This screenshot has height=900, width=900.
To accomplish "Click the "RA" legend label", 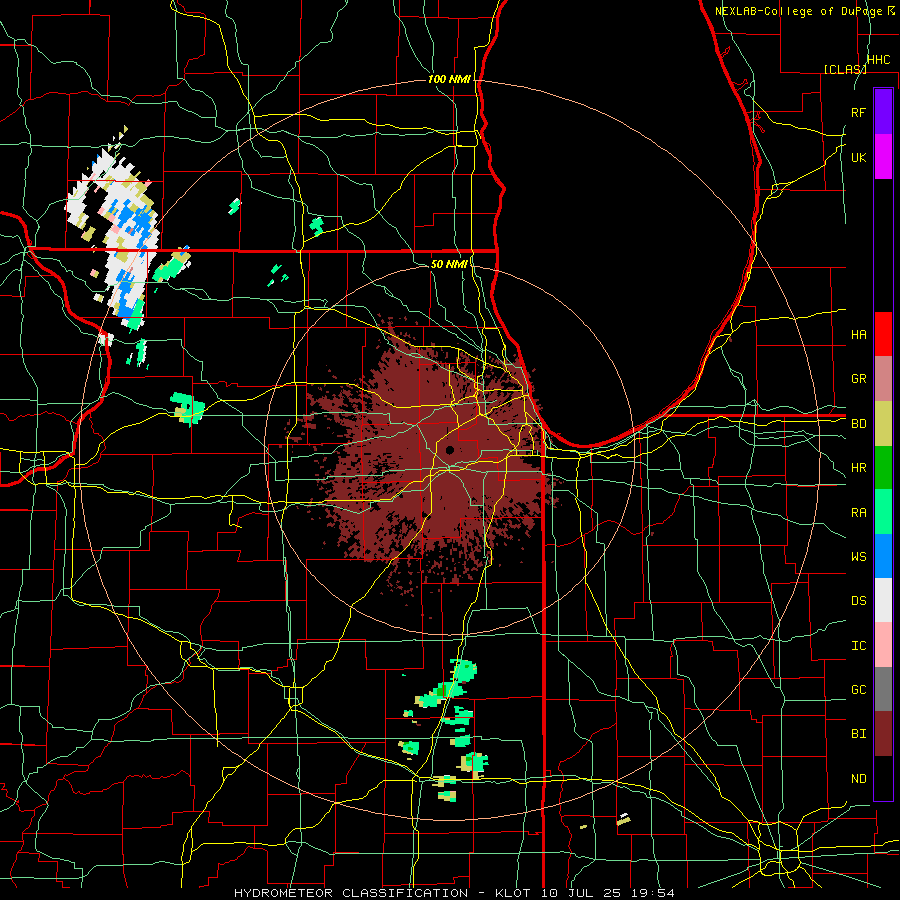I will [858, 513].
